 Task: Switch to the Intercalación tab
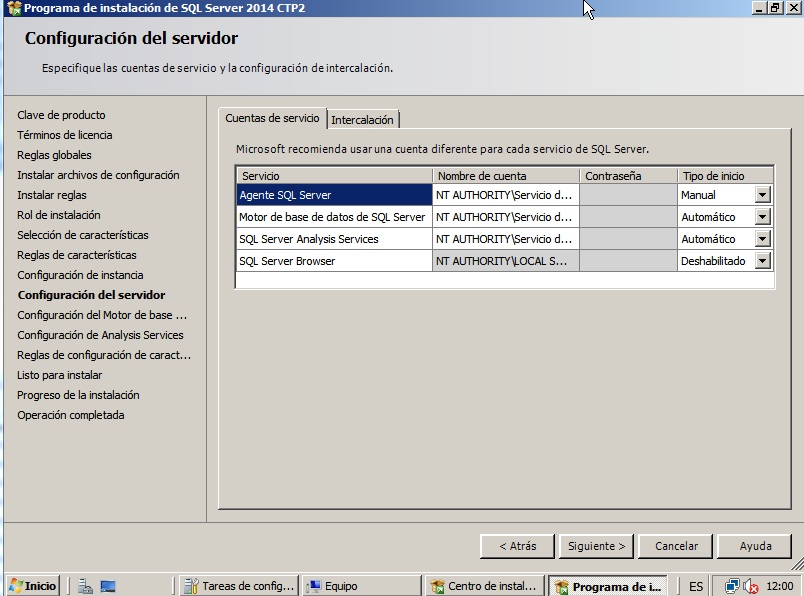[x=362, y=118]
